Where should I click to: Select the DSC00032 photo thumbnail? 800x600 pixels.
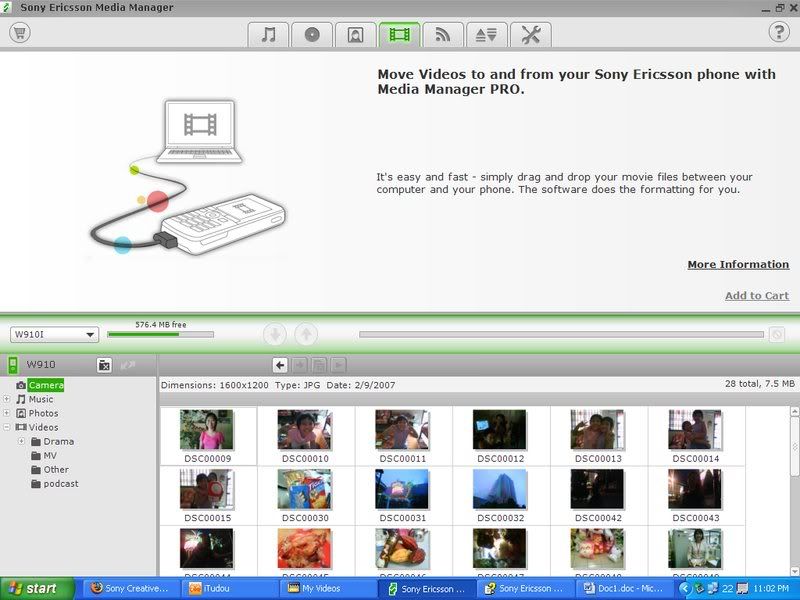tap(500, 490)
